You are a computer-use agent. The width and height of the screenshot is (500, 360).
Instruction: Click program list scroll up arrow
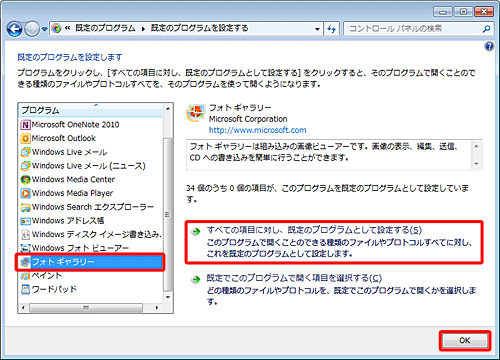coord(168,109)
